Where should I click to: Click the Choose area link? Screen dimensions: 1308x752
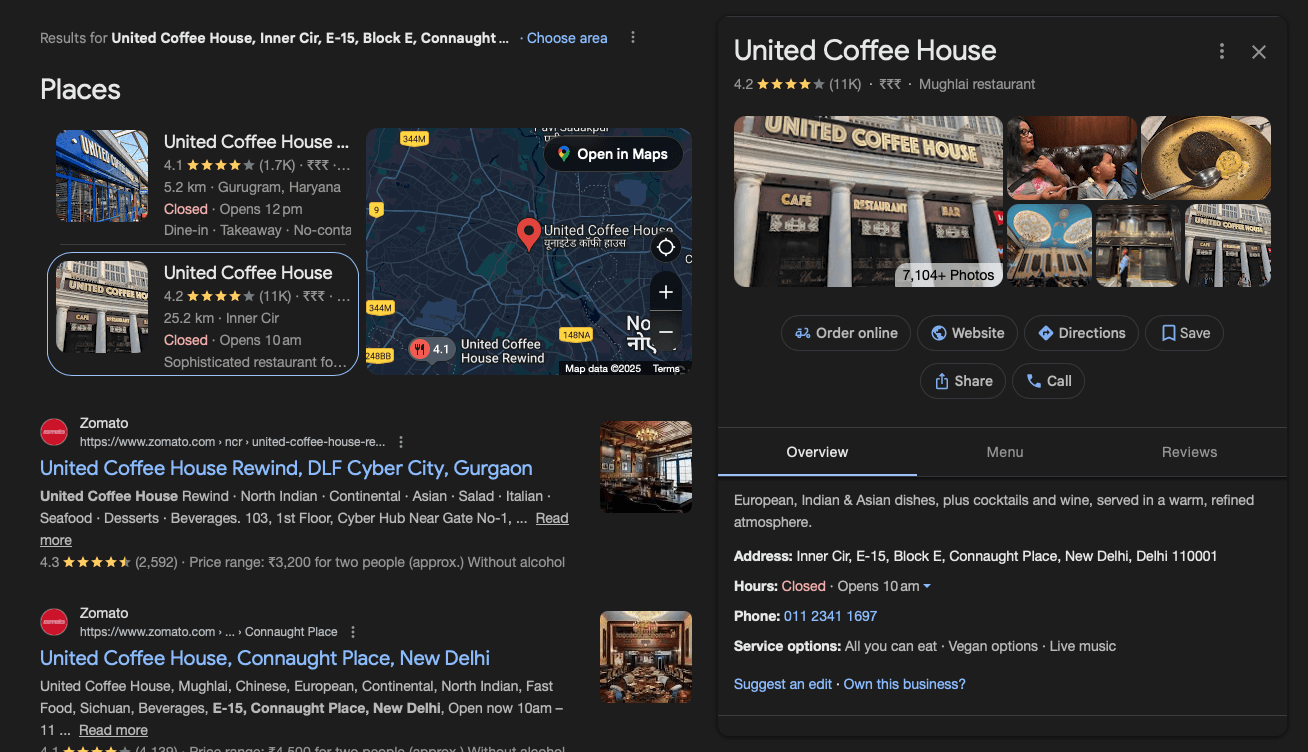(567, 38)
